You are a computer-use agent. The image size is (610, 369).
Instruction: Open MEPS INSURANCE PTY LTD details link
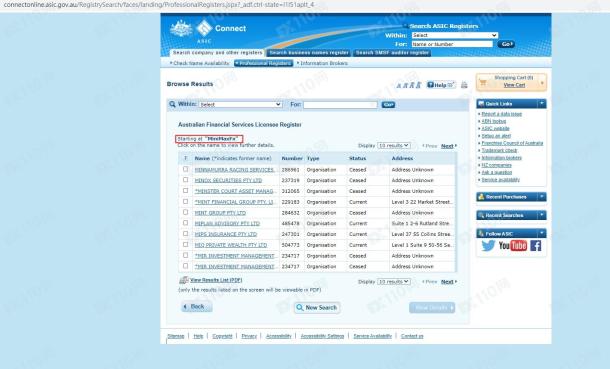pyautogui.click(x=226, y=234)
